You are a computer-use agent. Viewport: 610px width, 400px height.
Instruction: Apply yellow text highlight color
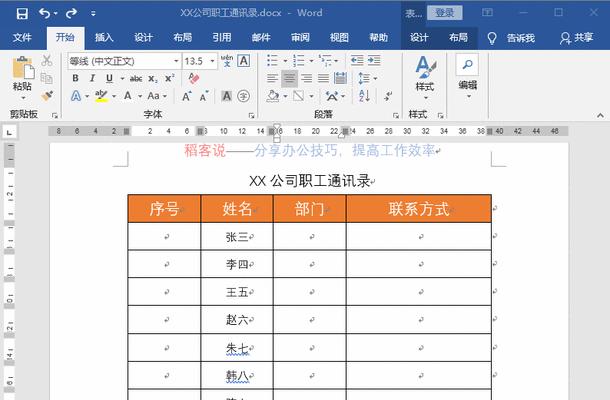coord(102,96)
